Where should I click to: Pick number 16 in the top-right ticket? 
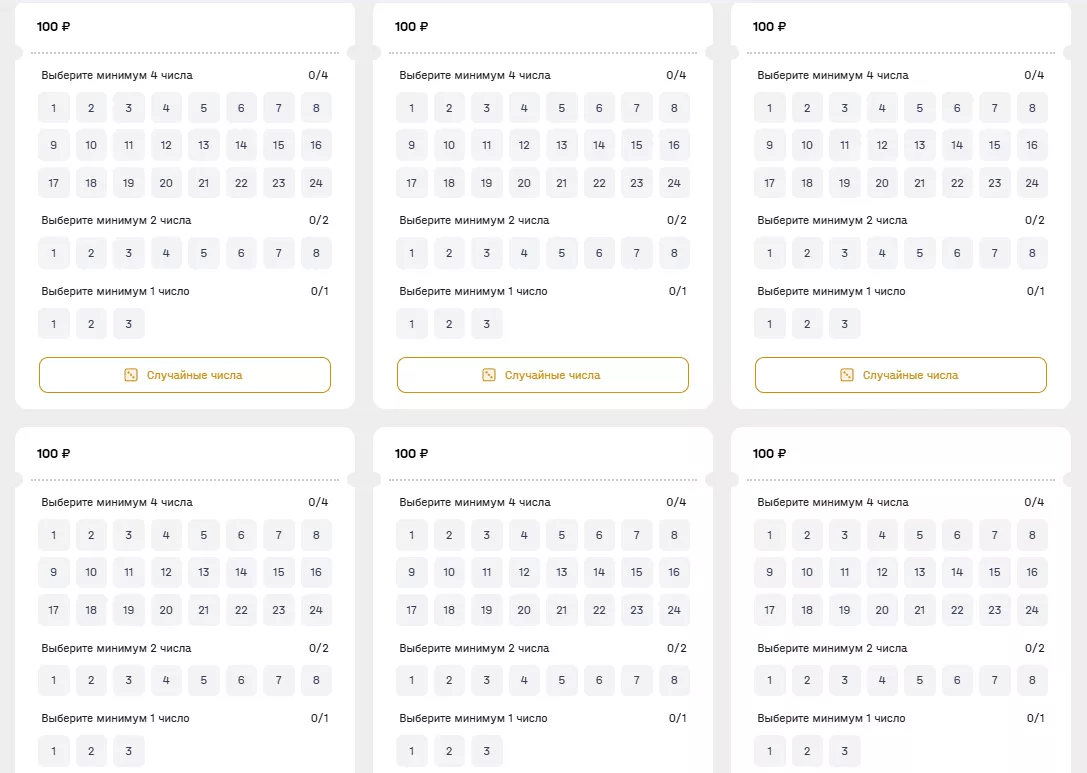tap(1032, 145)
